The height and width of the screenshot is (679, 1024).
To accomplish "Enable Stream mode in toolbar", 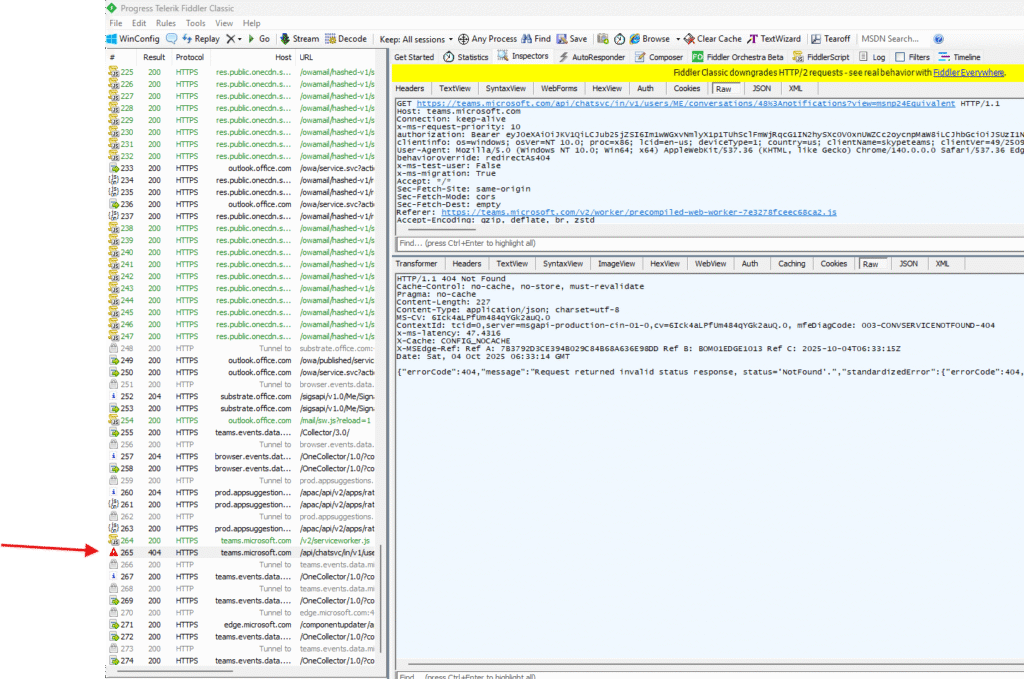I will click(299, 39).
